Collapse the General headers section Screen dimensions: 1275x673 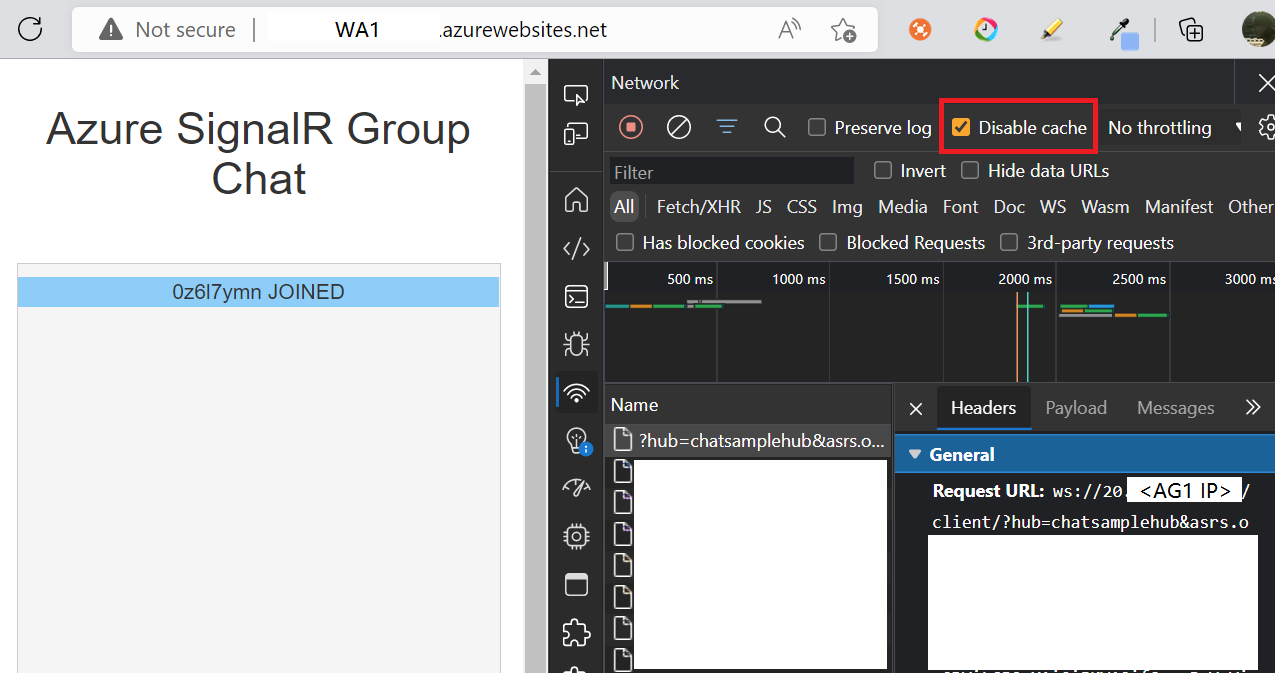(915, 453)
